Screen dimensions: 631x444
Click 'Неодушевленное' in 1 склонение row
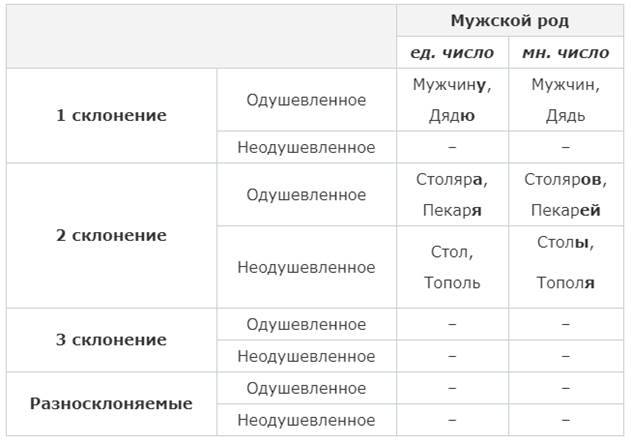(306, 148)
